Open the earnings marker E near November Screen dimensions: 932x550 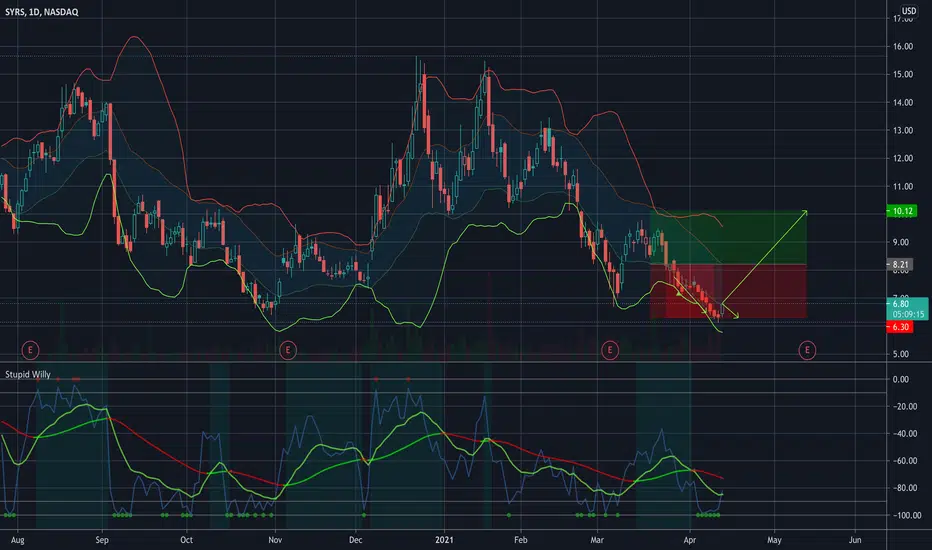click(x=288, y=350)
